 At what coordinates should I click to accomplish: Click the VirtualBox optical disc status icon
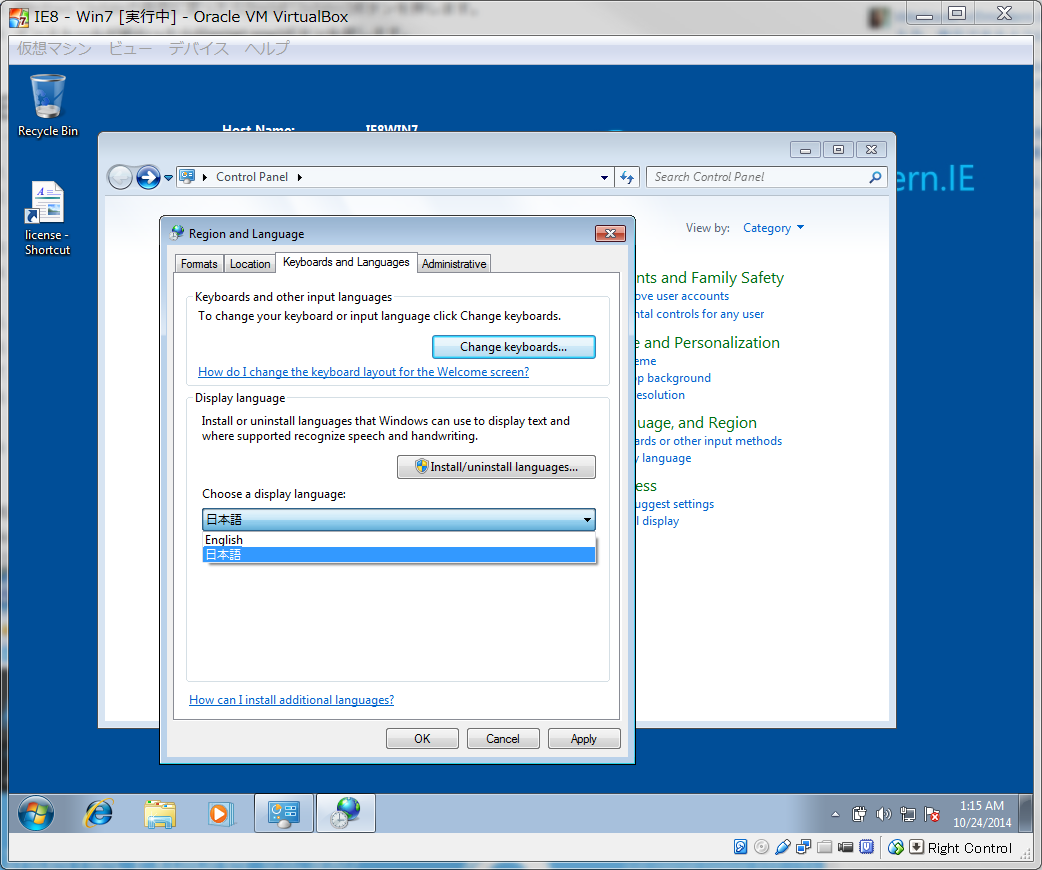[762, 847]
